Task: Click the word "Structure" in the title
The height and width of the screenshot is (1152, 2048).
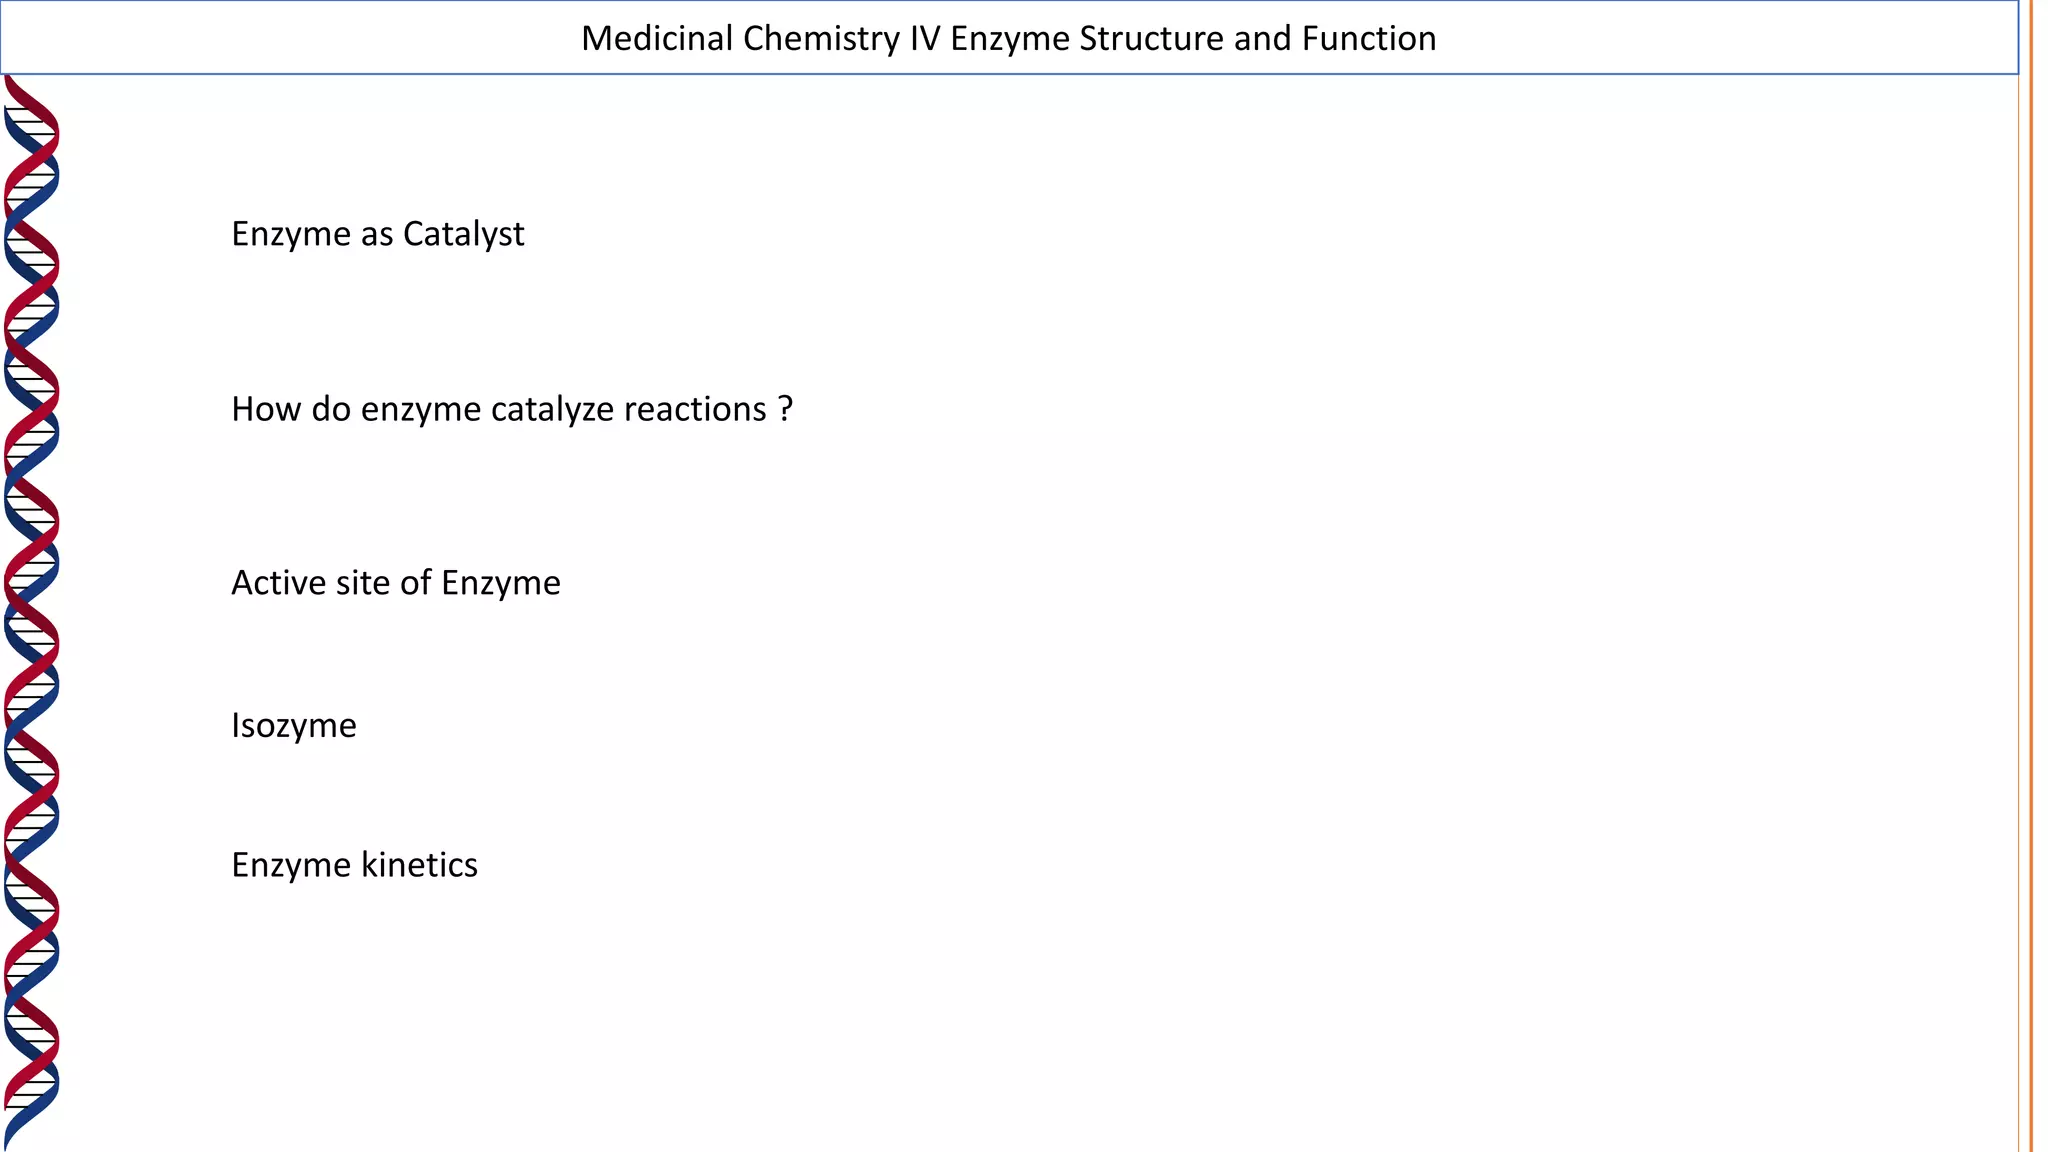Action: 1151,38
